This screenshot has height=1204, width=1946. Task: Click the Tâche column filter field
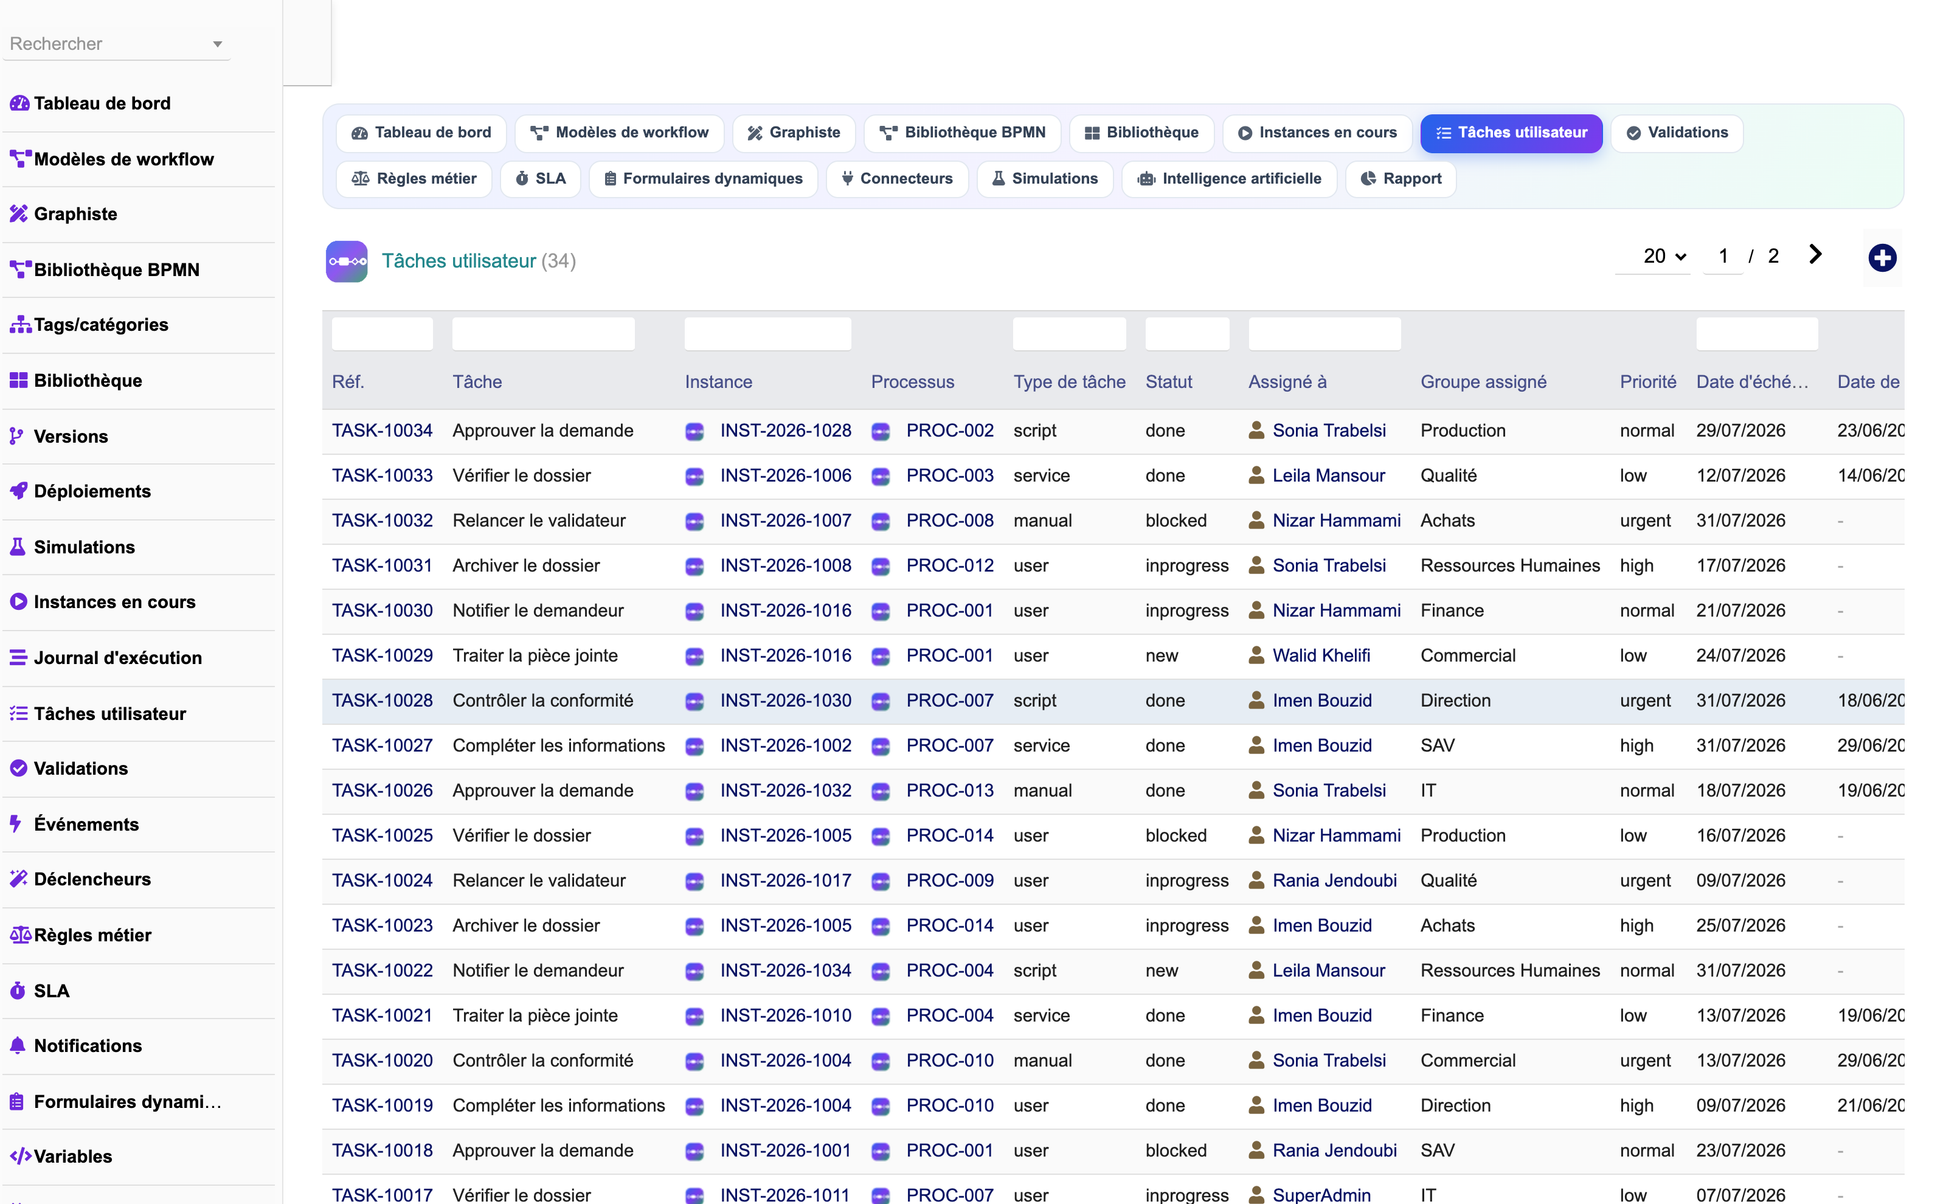[x=543, y=334]
